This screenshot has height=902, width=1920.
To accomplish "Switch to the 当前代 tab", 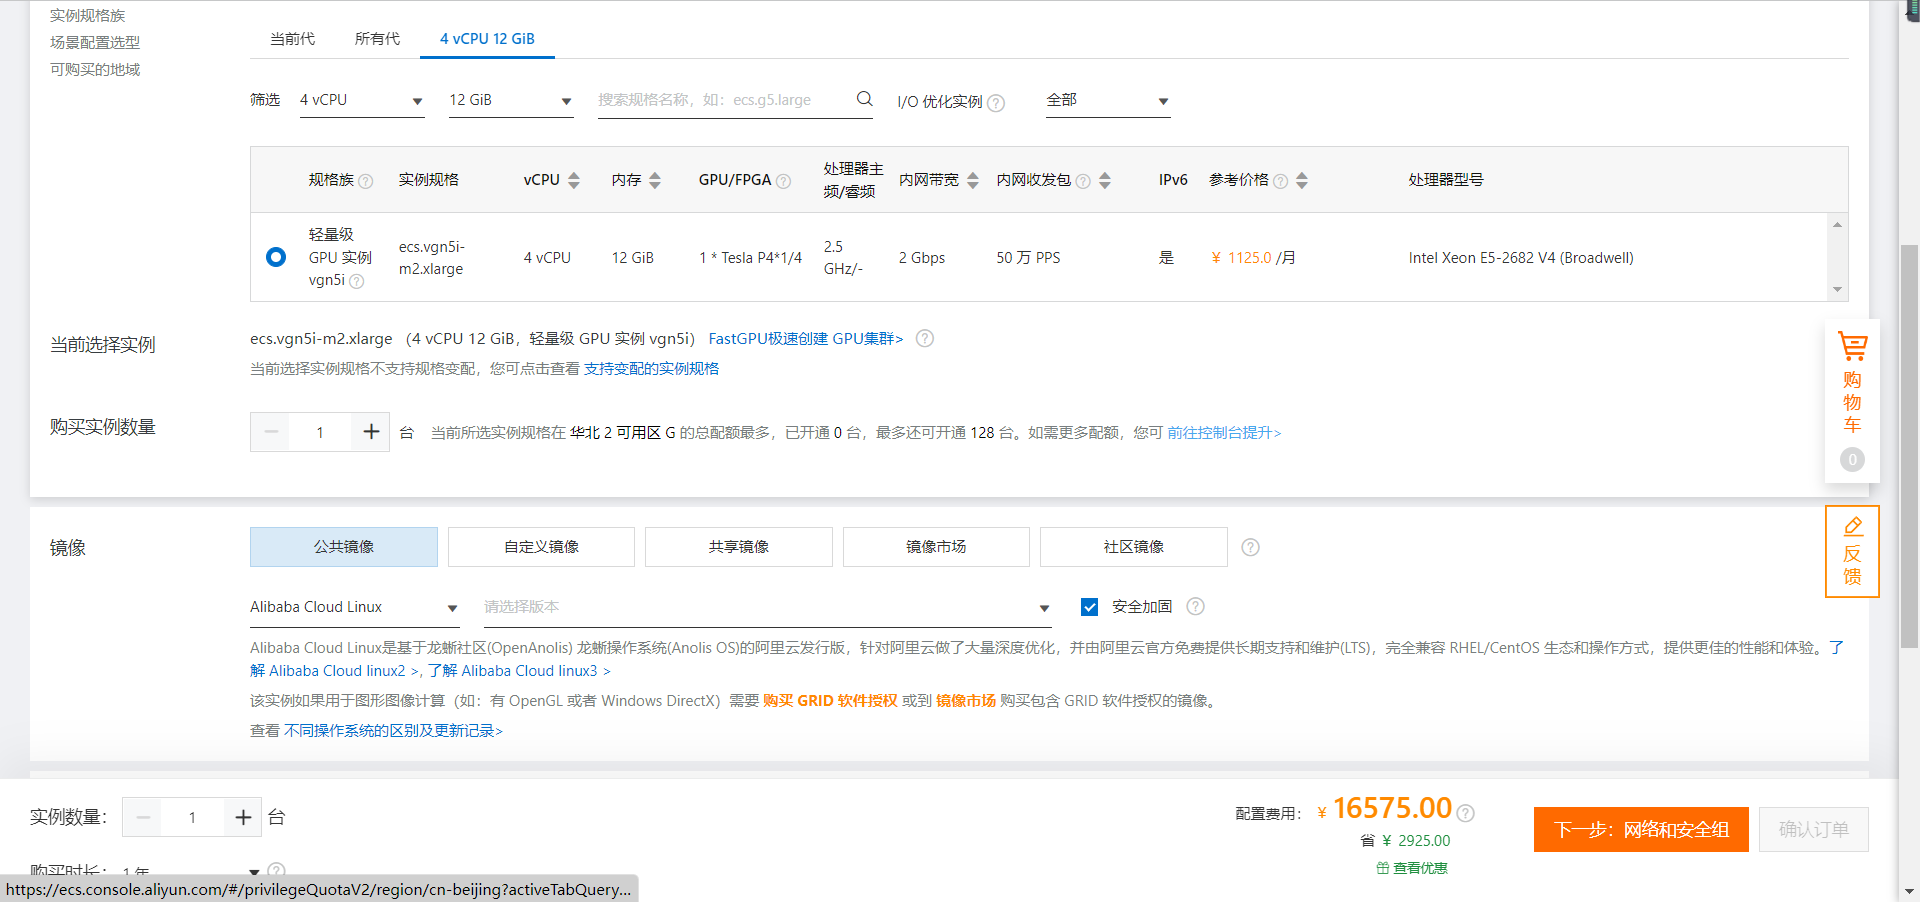I will click(292, 39).
